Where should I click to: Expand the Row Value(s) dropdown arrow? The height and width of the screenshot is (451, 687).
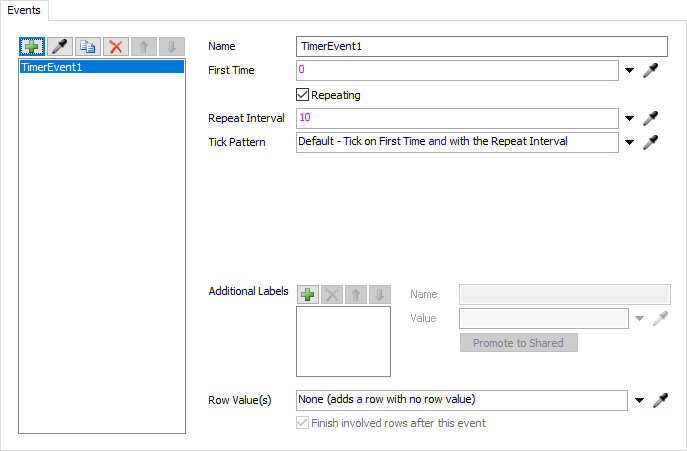[x=639, y=401]
